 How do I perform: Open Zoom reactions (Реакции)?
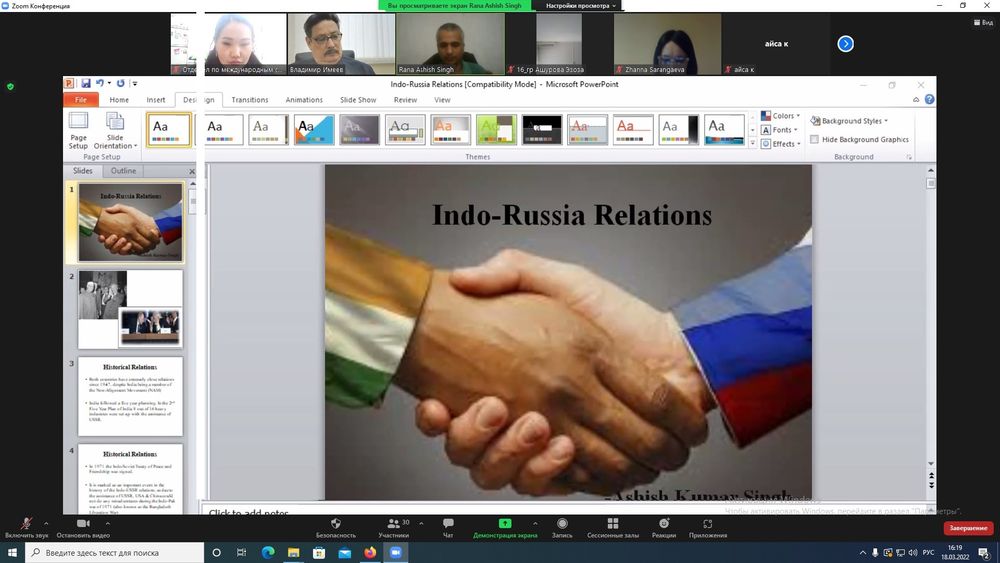pyautogui.click(x=664, y=527)
